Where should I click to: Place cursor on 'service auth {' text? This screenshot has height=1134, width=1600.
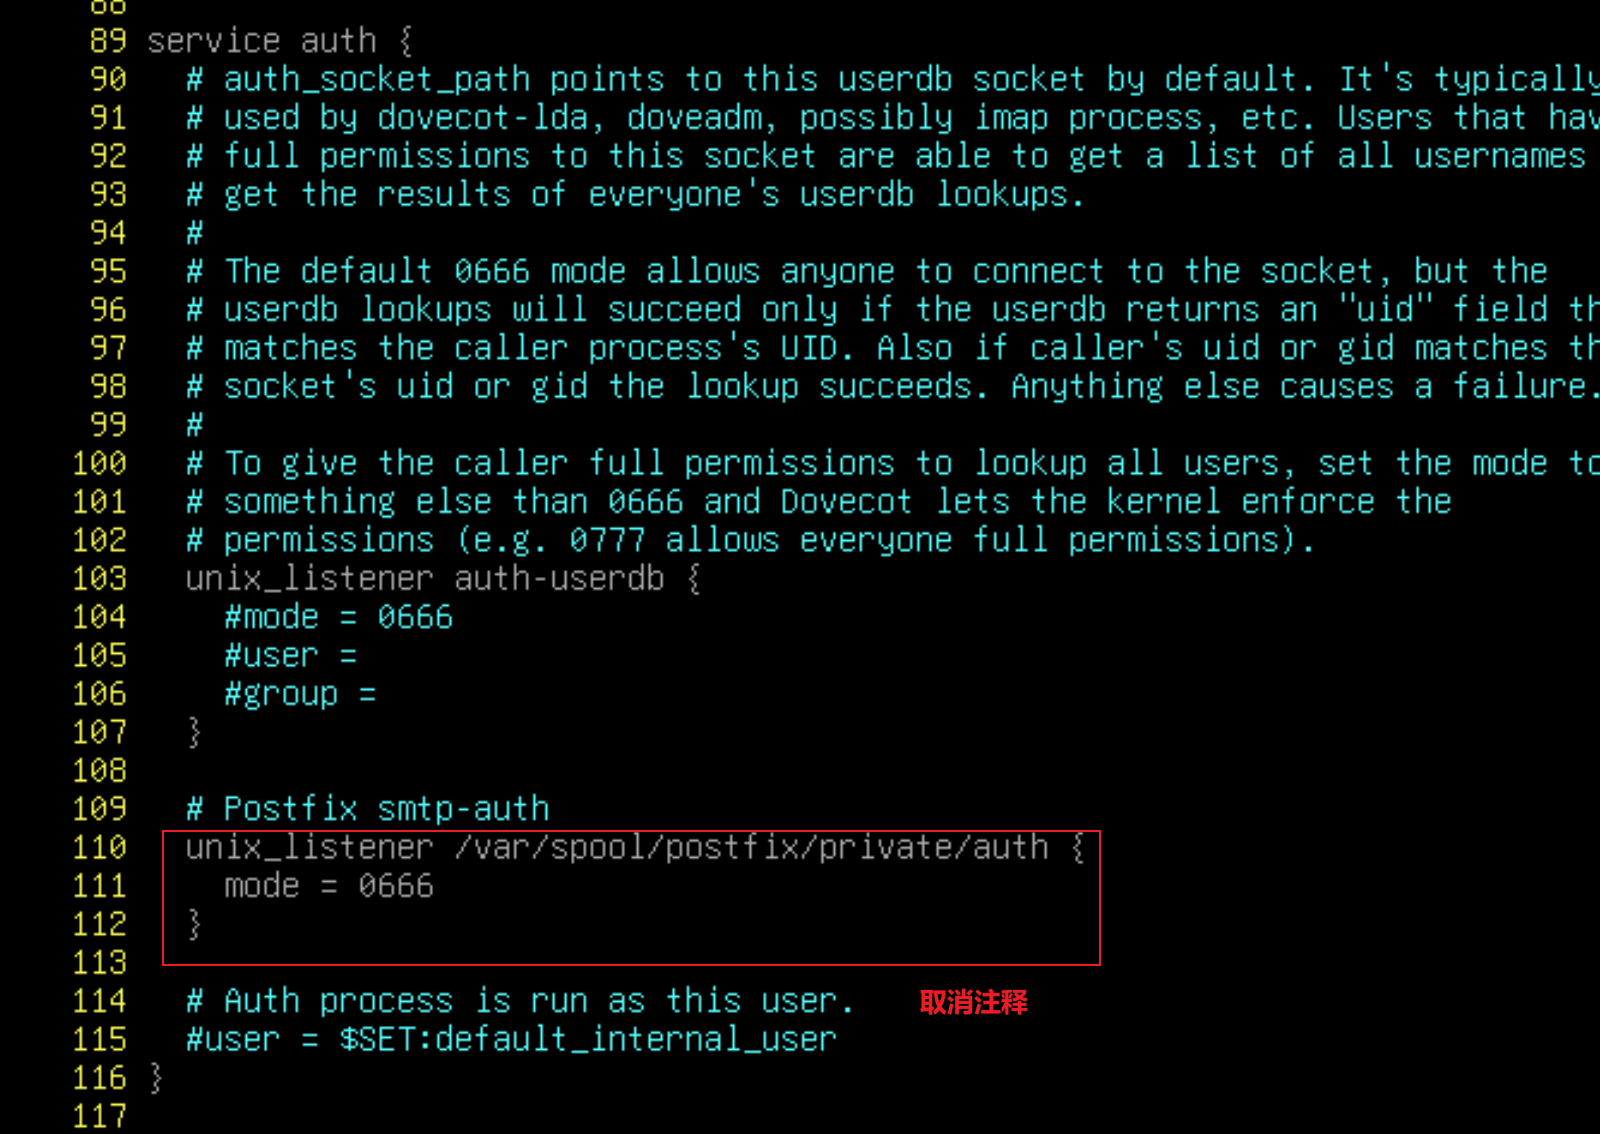click(x=280, y=41)
